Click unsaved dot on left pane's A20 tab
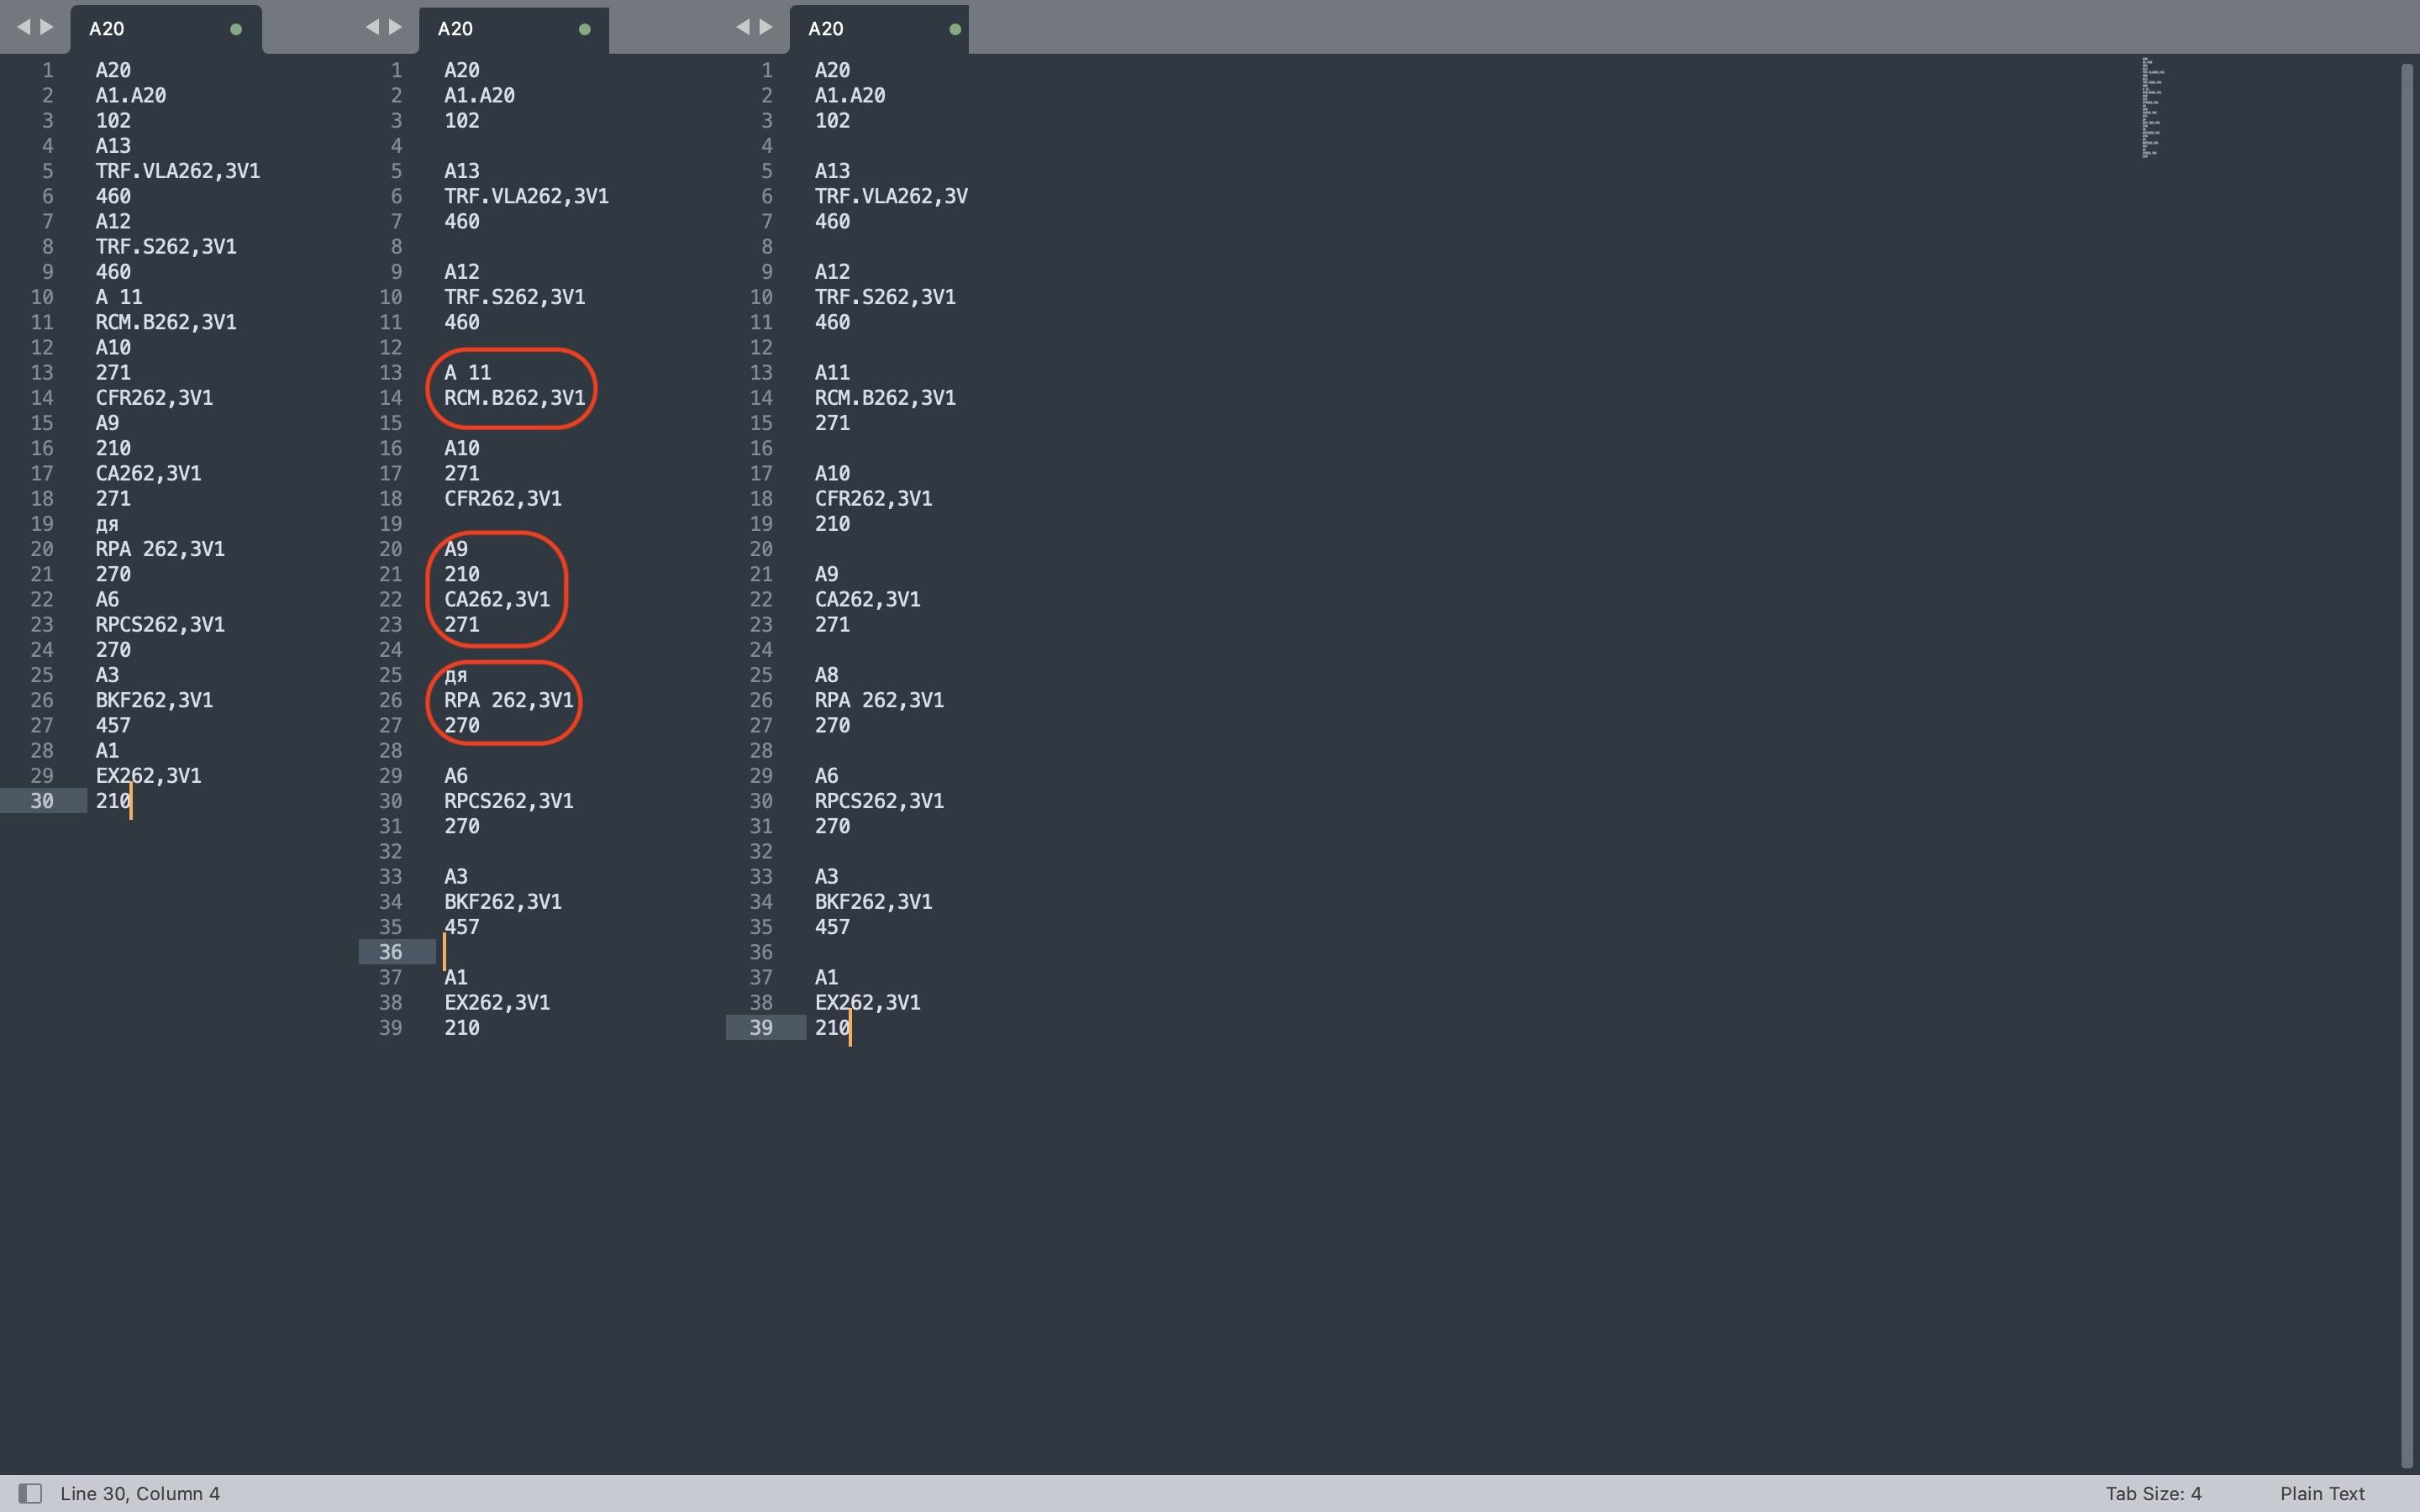Viewport: 2420px width, 1512px height. coord(236,29)
